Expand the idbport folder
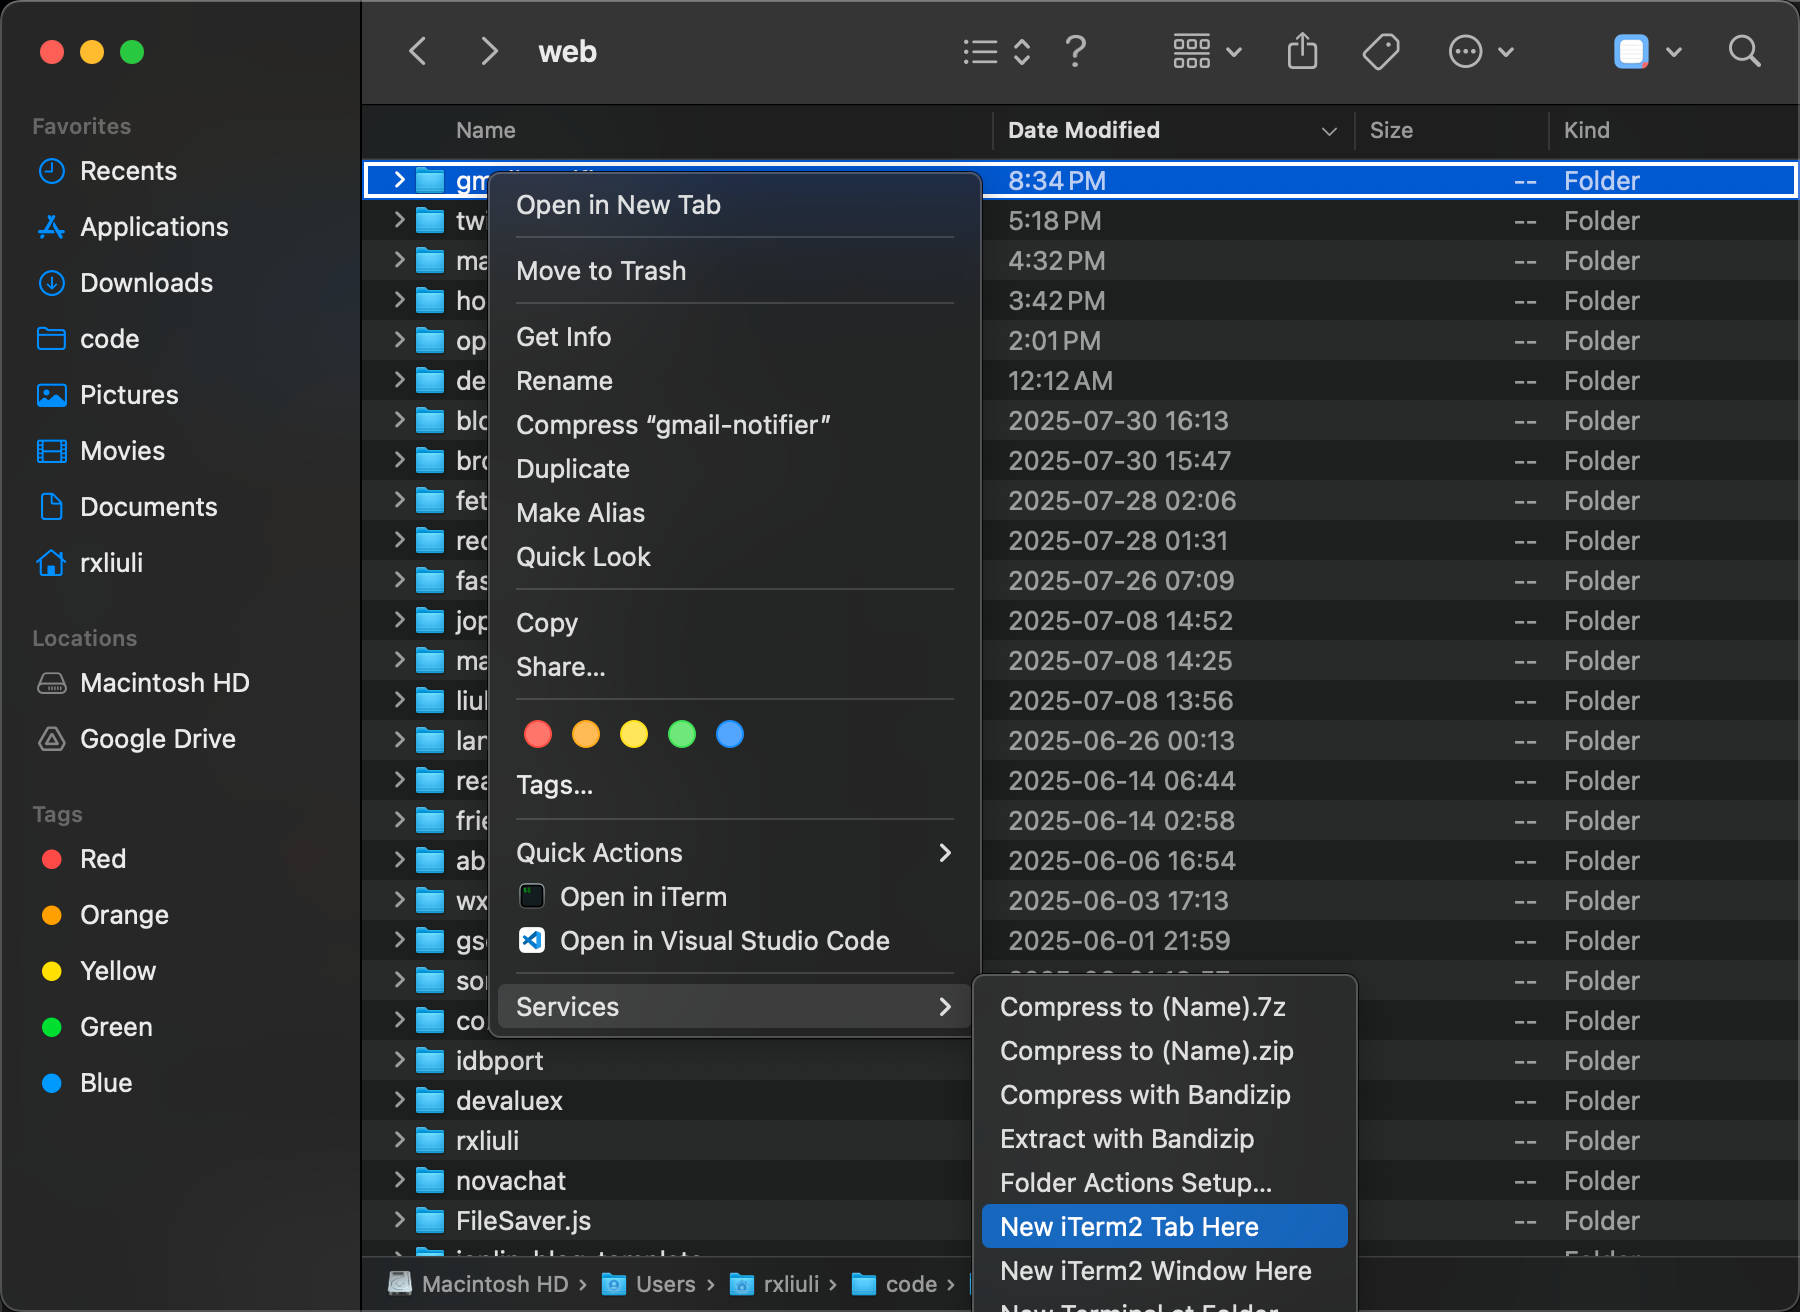Image resolution: width=1800 pixels, height=1312 pixels. point(399,1060)
